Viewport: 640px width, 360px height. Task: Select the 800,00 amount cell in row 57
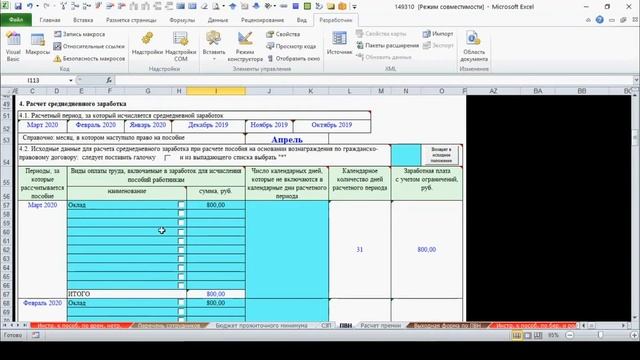pyautogui.click(x=216, y=205)
